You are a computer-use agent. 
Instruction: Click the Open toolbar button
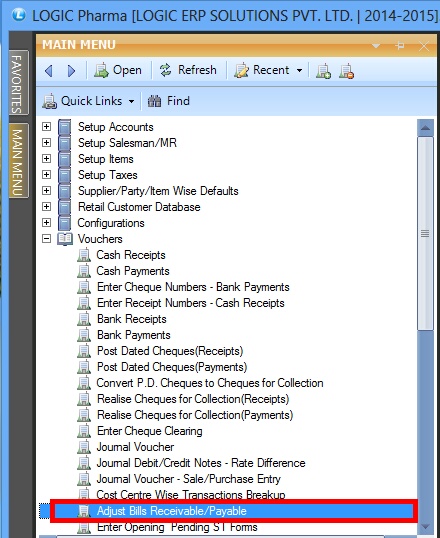tap(118, 70)
